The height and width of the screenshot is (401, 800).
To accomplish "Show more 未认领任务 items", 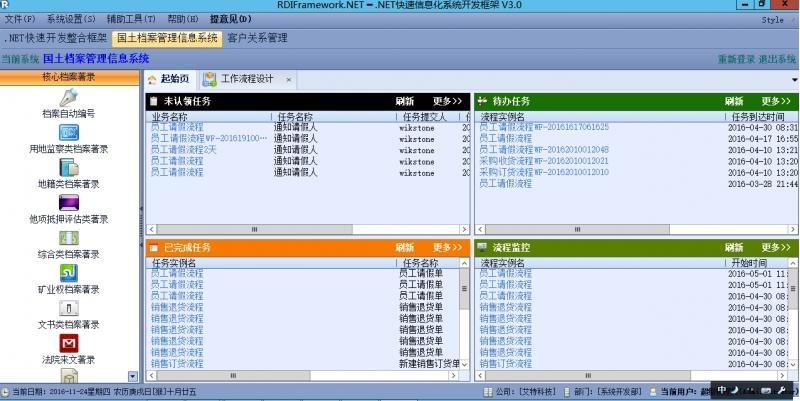I will 447,101.
